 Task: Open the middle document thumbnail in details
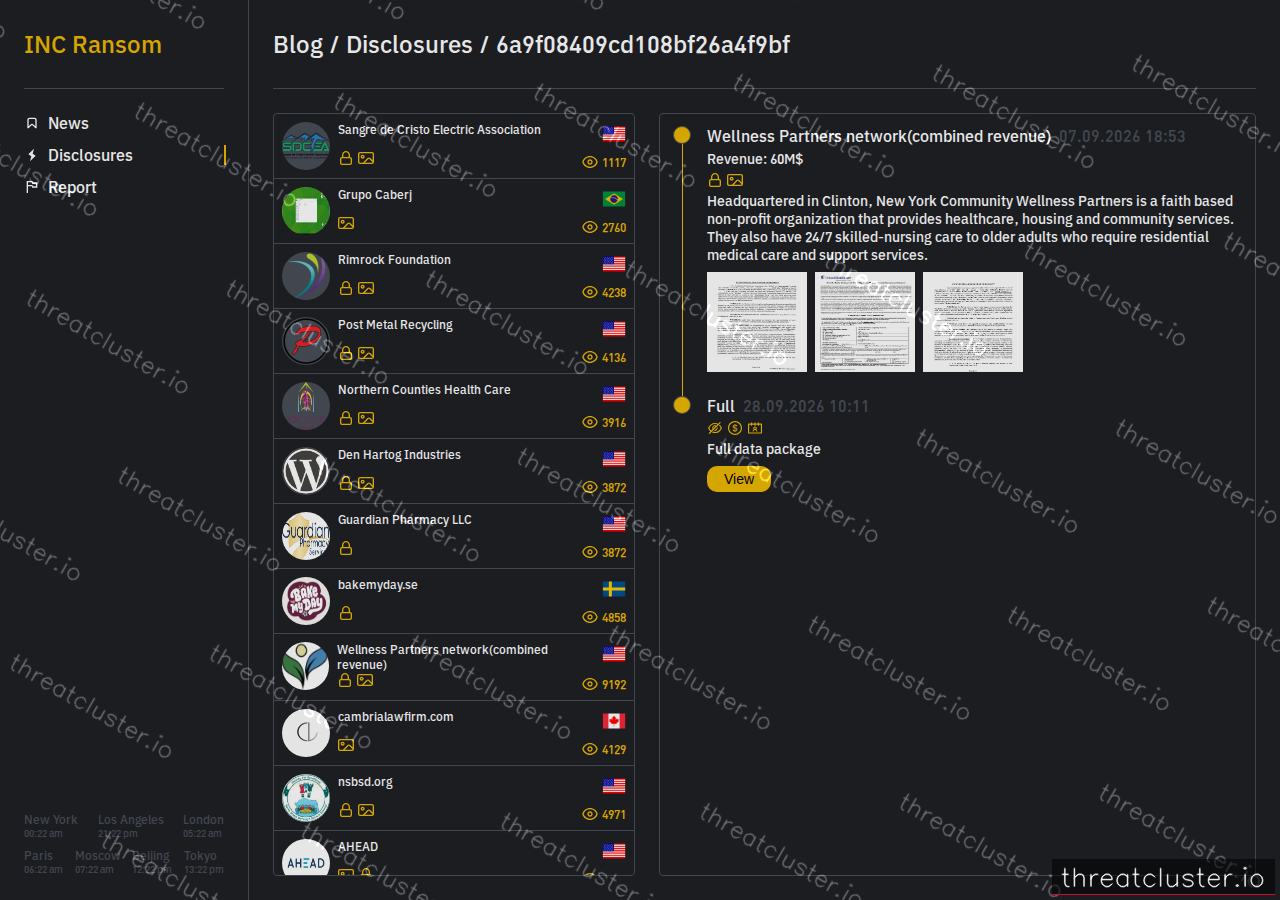point(865,322)
